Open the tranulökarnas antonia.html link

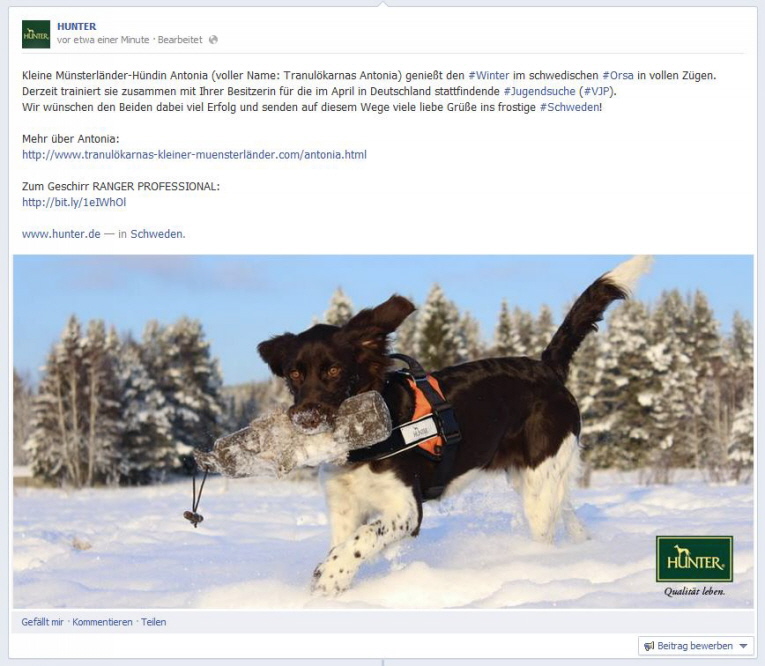pyautogui.click(x=194, y=155)
